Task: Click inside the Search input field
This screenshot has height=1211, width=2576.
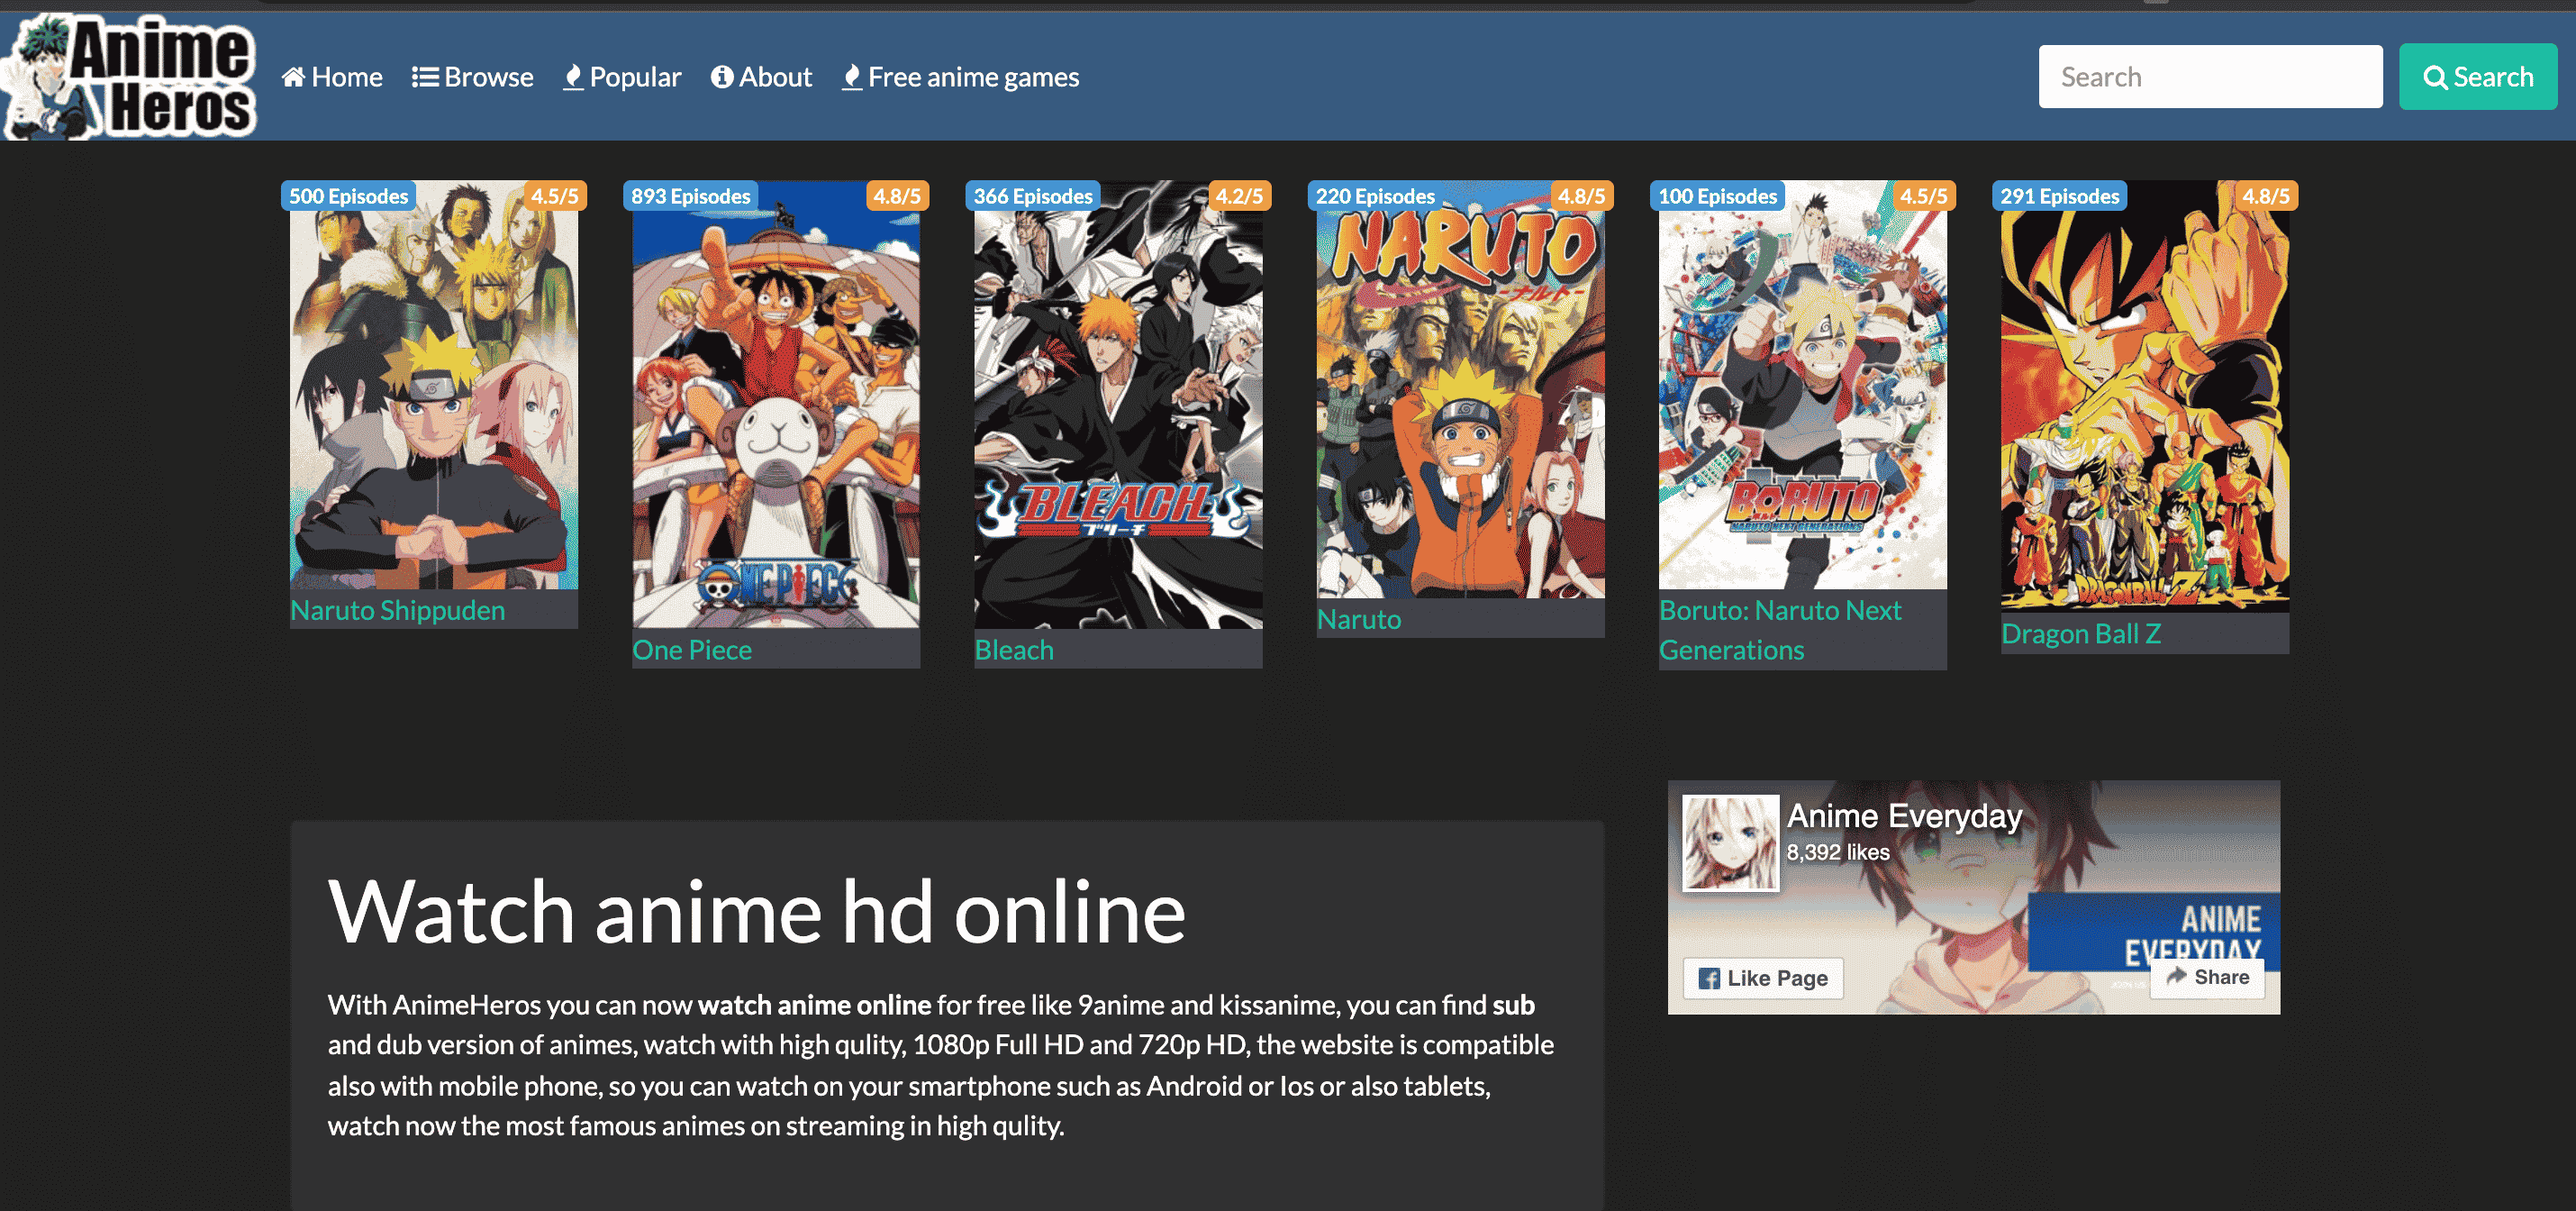Action: (x=2210, y=76)
